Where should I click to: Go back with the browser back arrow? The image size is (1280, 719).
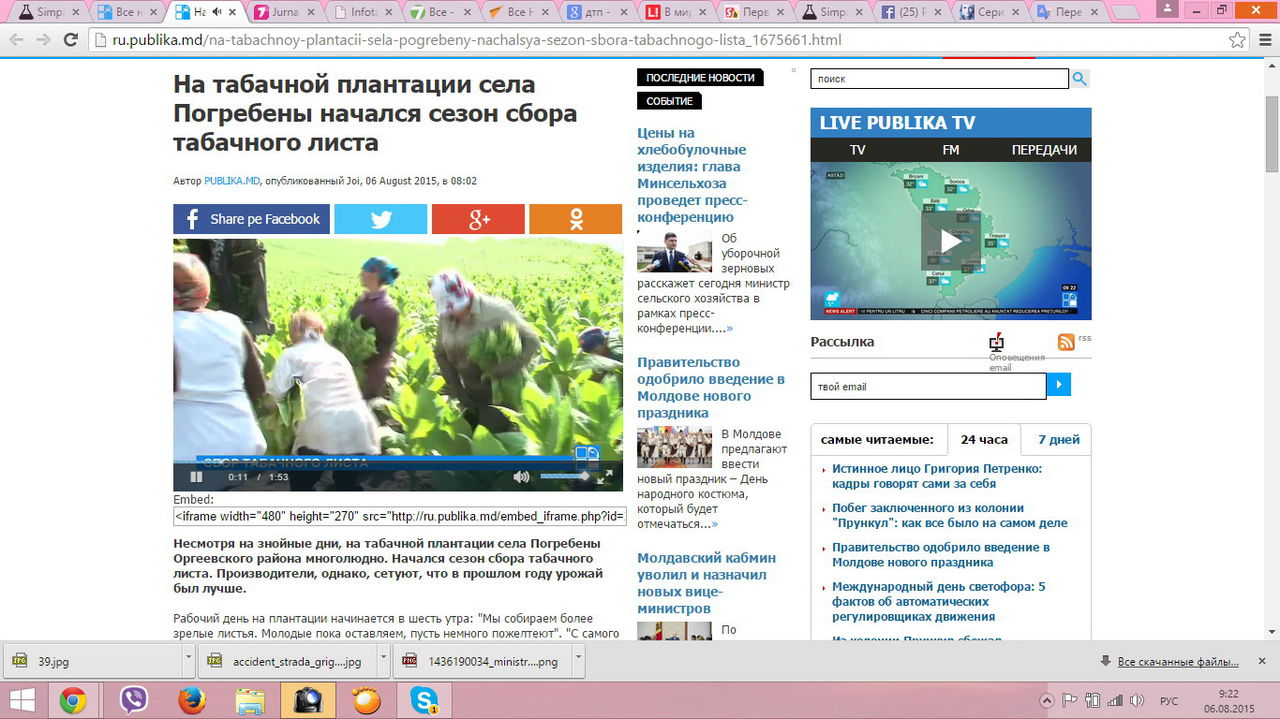click(16, 40)
